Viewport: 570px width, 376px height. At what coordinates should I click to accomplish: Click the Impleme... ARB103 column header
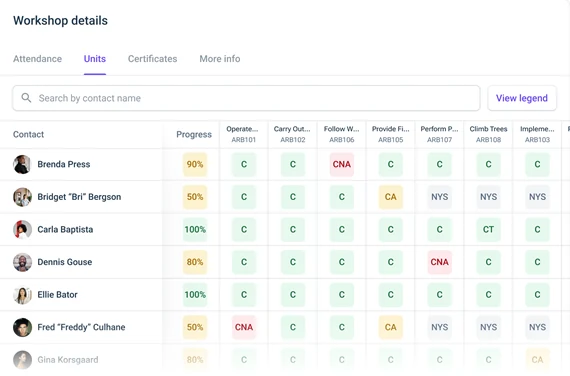tap(537, 134)
